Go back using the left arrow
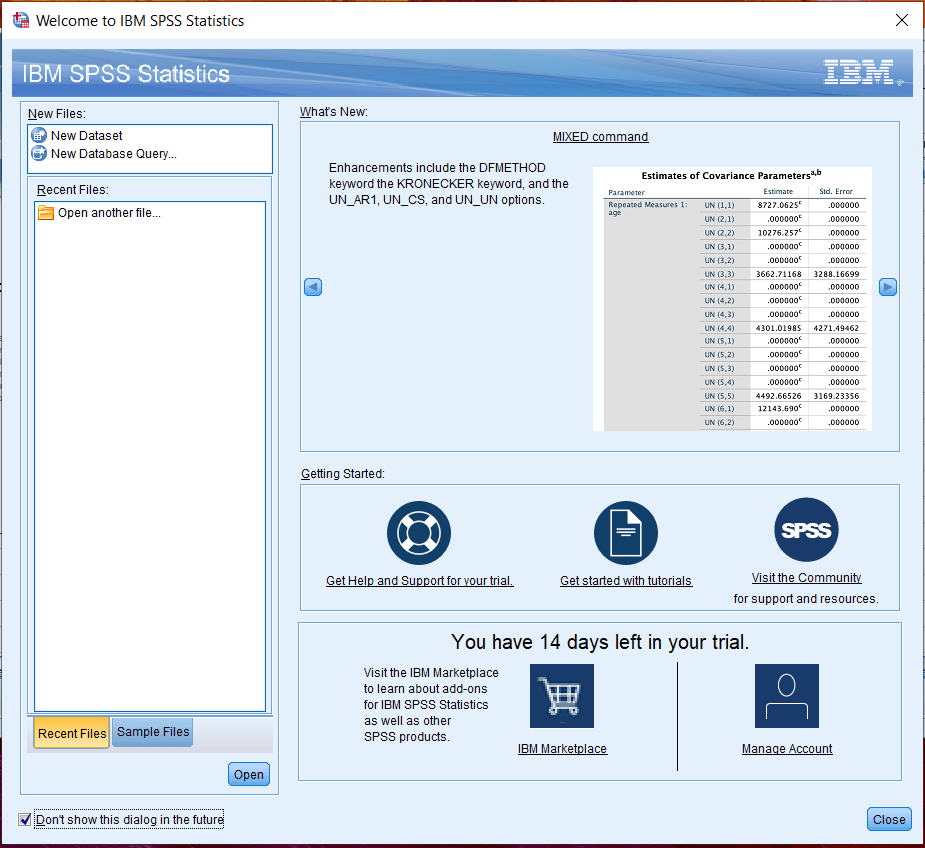The image size is (925, 848). [312, 287]
